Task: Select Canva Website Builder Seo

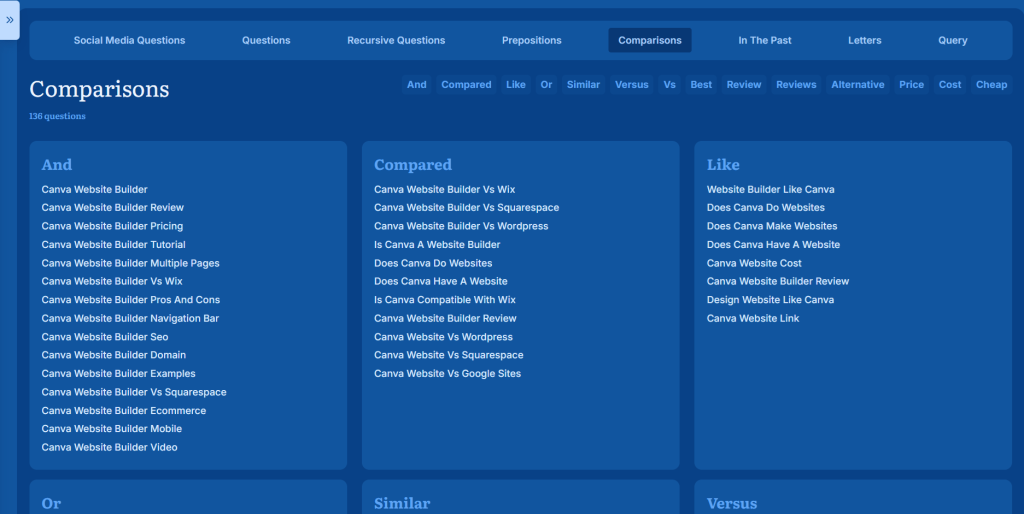Action: 105,337
